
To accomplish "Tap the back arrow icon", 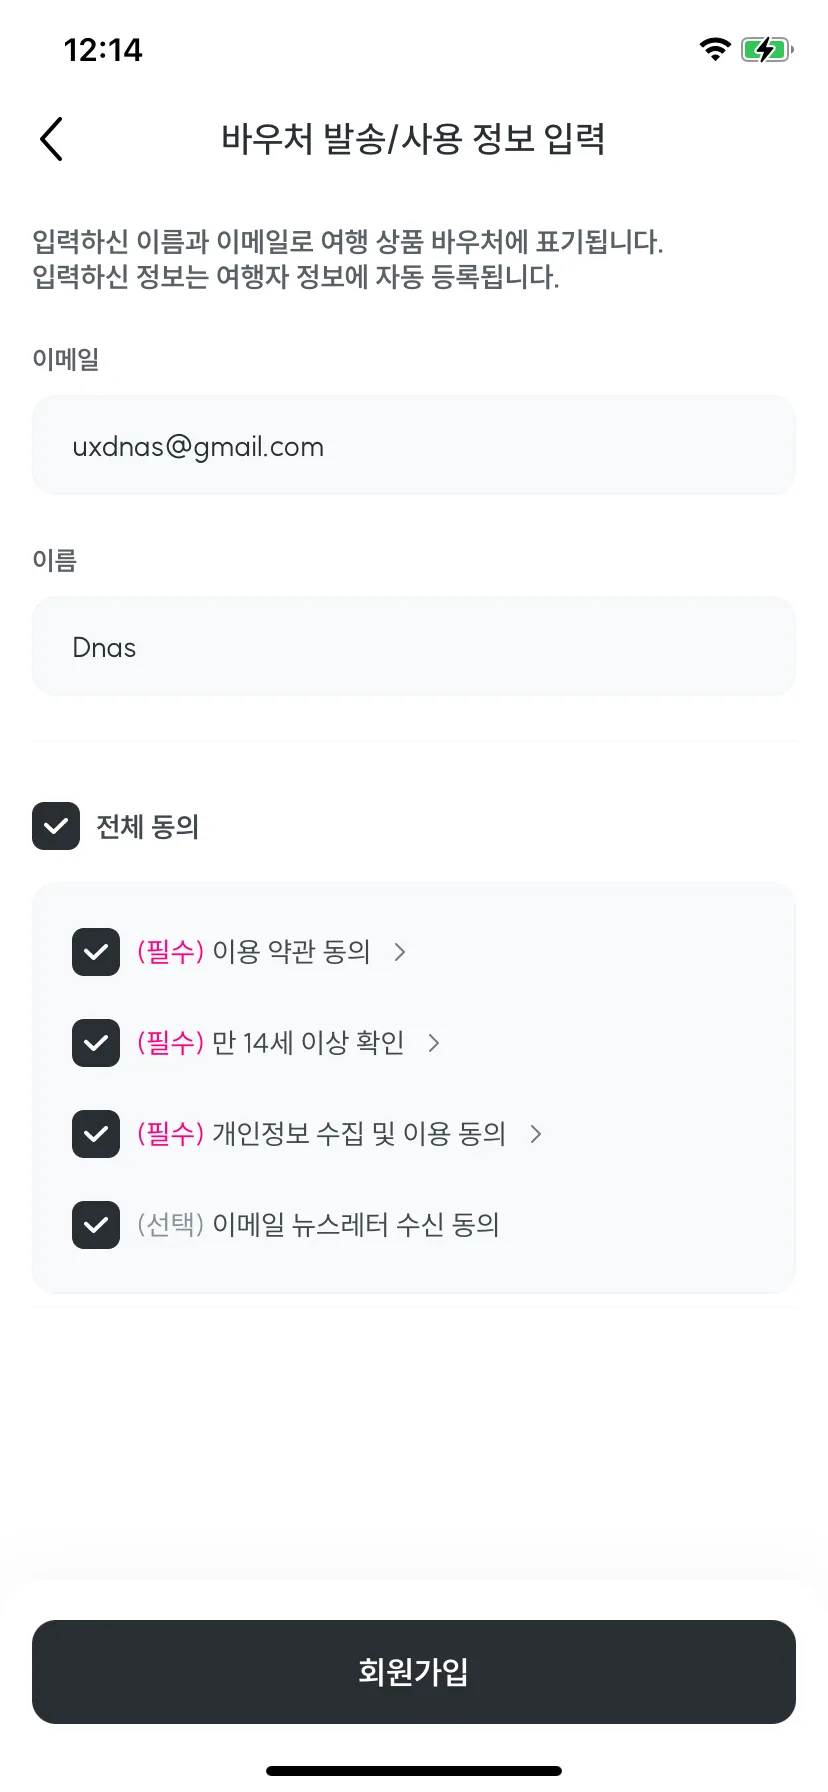I will pyautogui.click(x=52, y=139).
